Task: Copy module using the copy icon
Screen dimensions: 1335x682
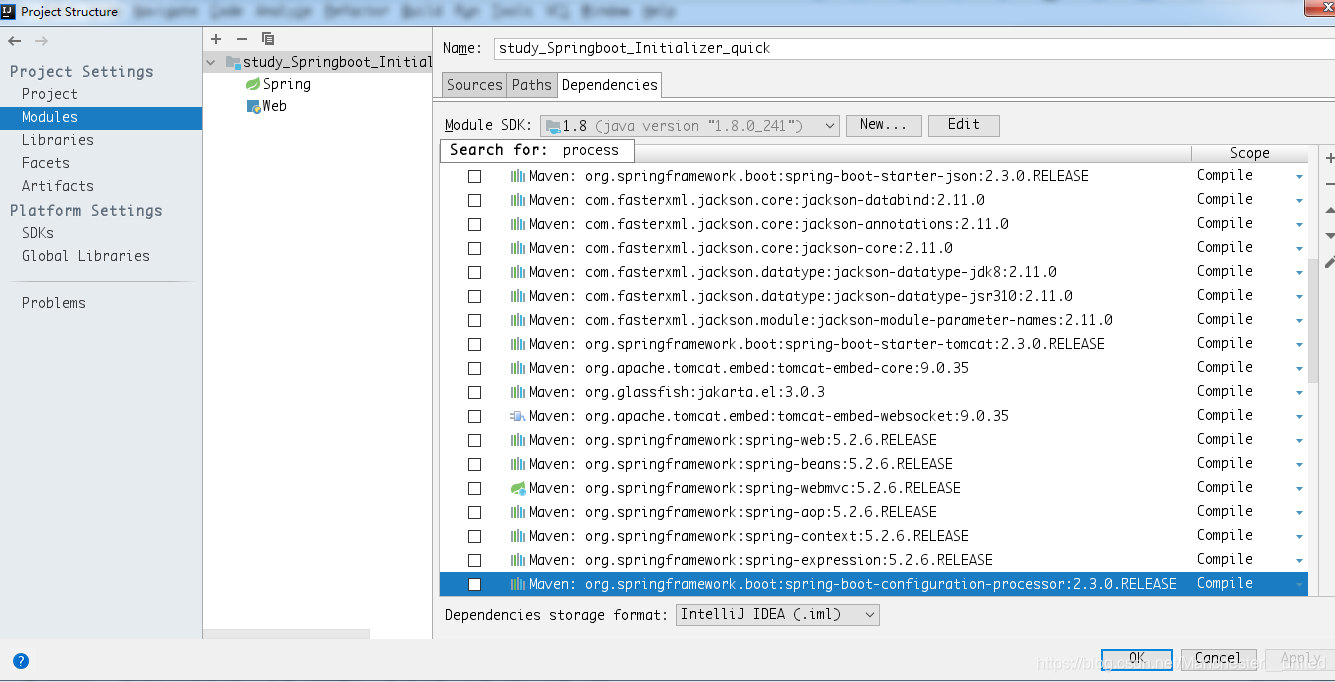Action: click(x=268, y=38)
